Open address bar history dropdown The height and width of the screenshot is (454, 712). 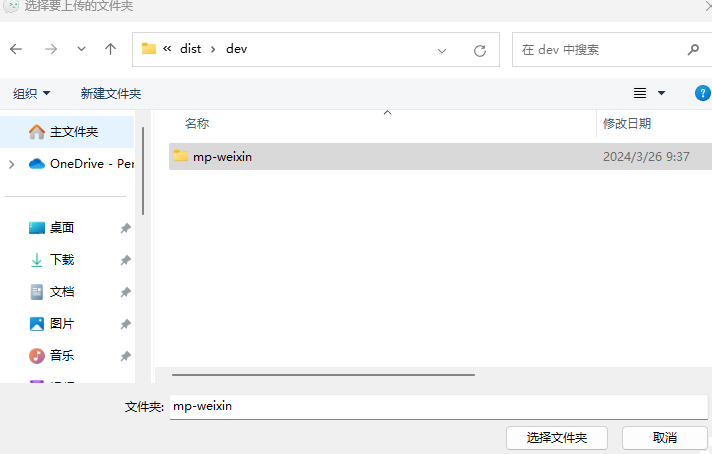coord(442,50)
